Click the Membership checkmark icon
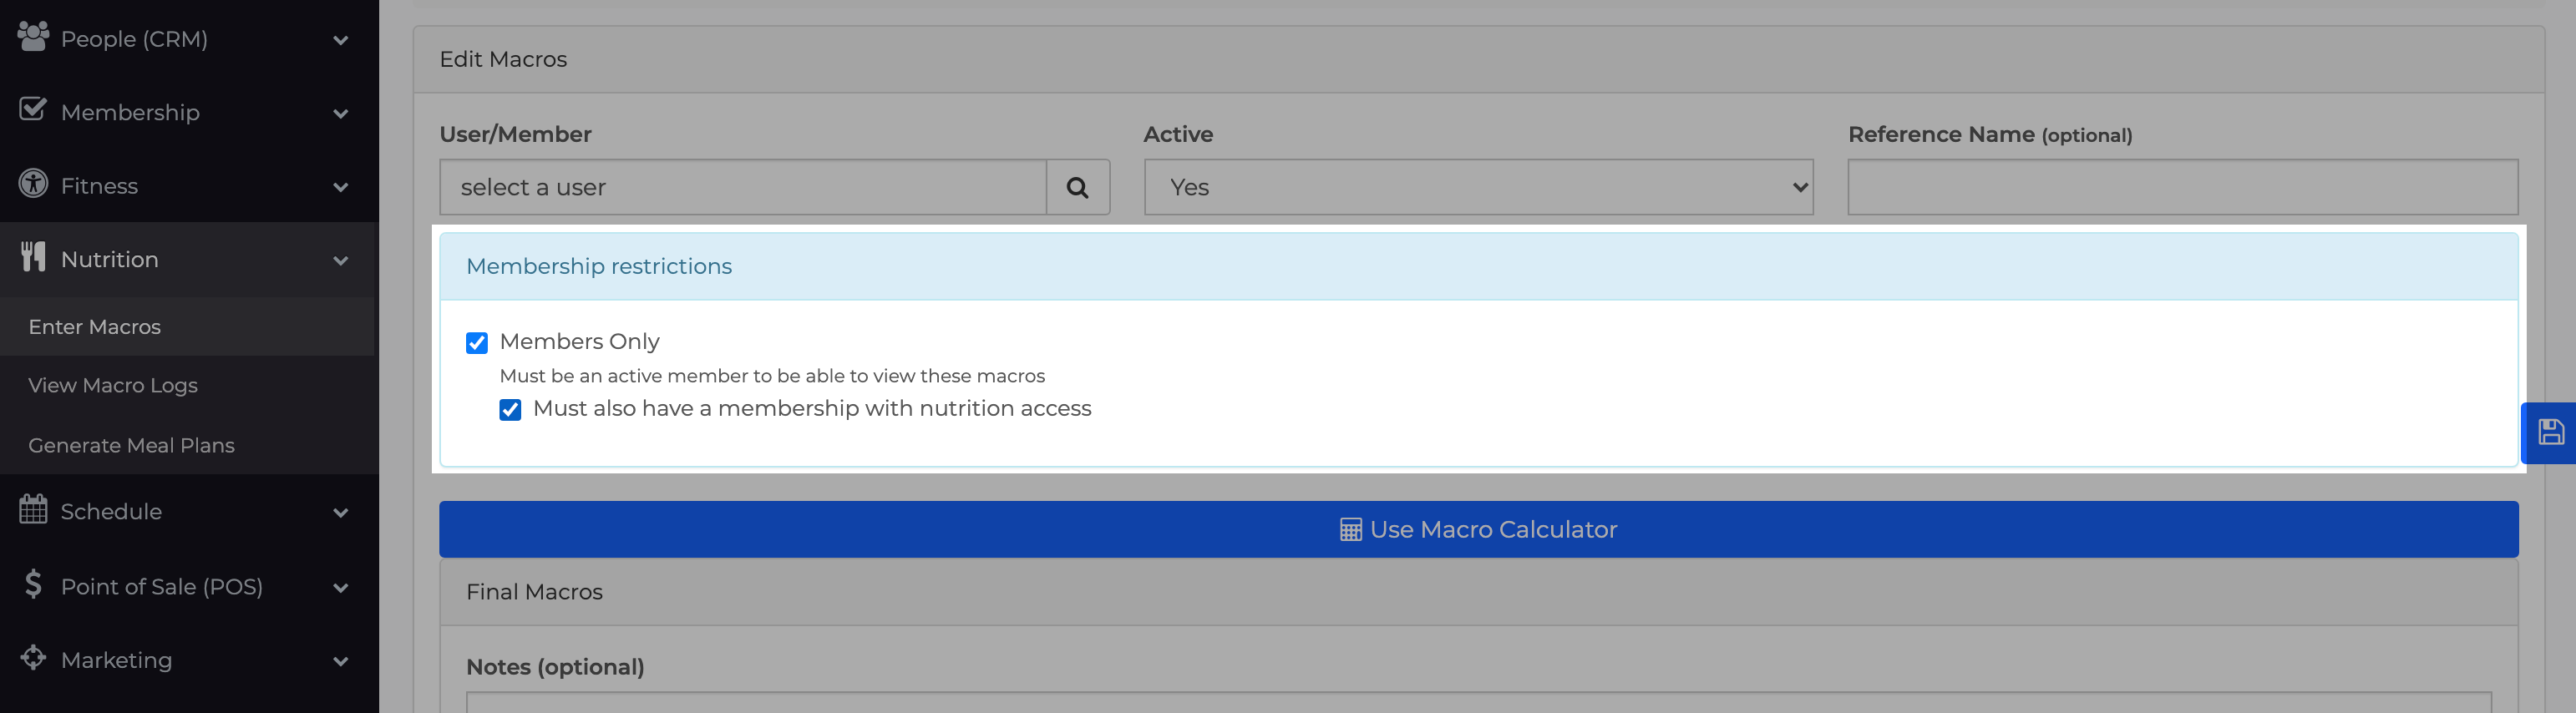 [x=33, y=109]
